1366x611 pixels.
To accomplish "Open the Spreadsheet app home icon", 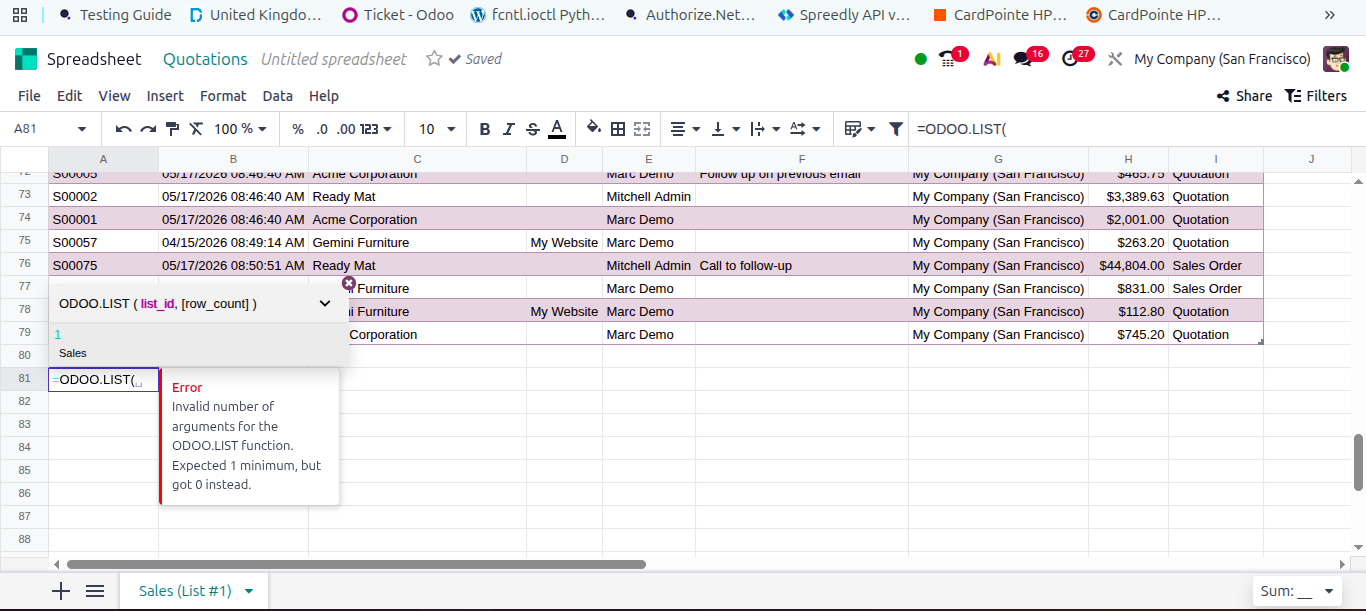I will coord(25,59).
